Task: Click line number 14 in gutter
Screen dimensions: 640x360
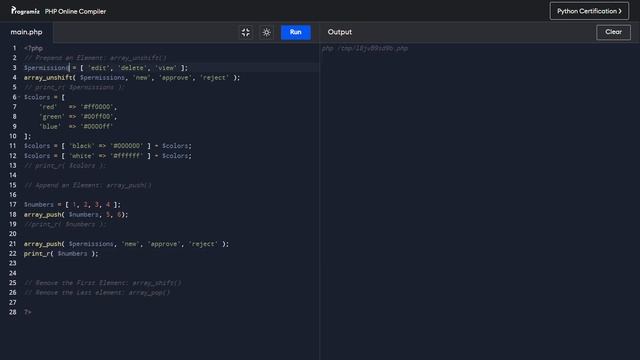Action: point(13,175)
